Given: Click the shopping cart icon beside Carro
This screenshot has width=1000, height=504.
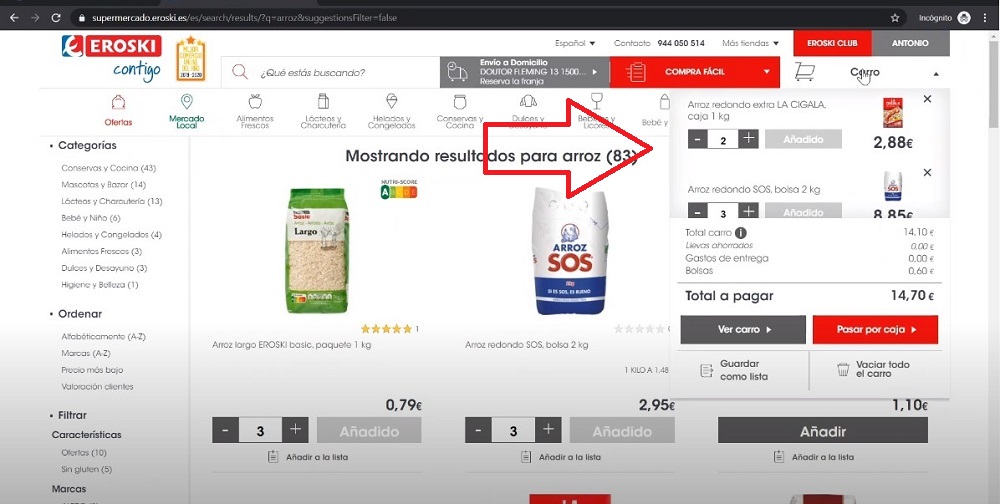Looking at the screenshot, I should pos(804,72).
